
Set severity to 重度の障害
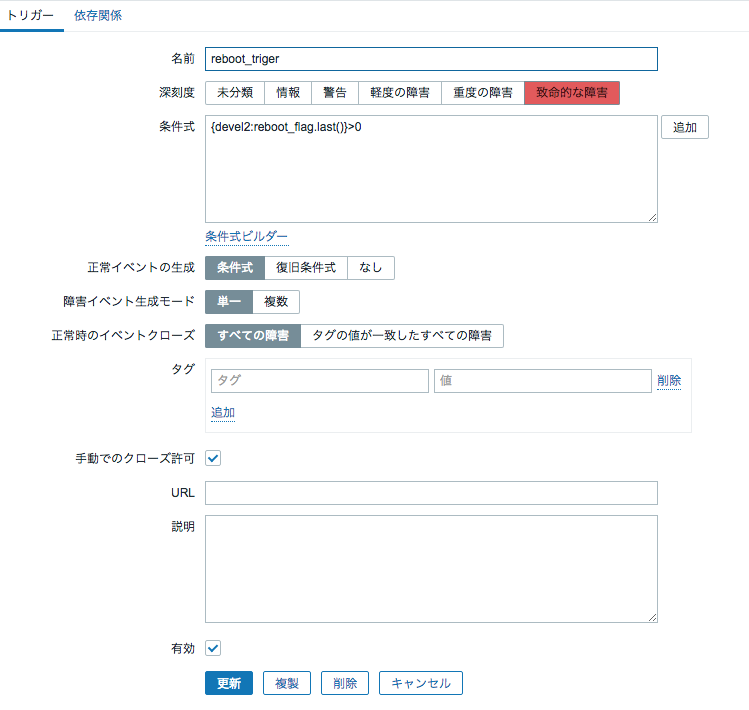(482, 93)
